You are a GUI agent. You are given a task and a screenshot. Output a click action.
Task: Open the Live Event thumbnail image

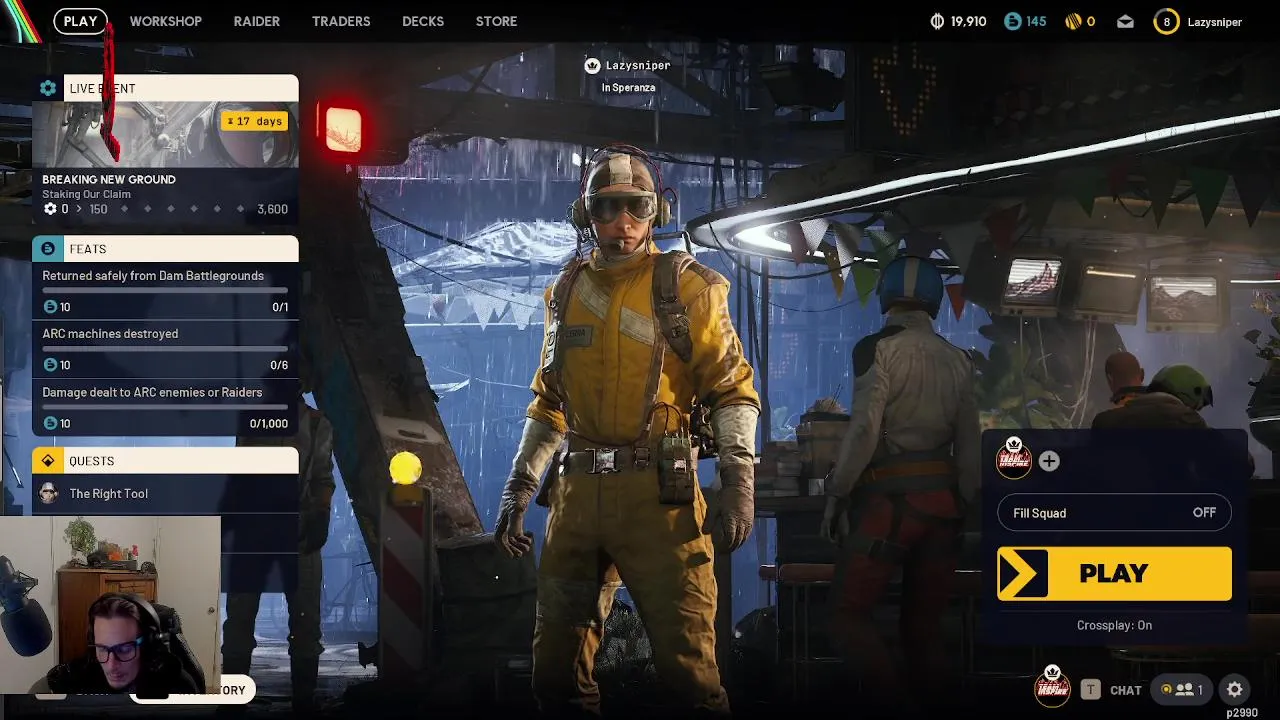click(x=165, y=134)
